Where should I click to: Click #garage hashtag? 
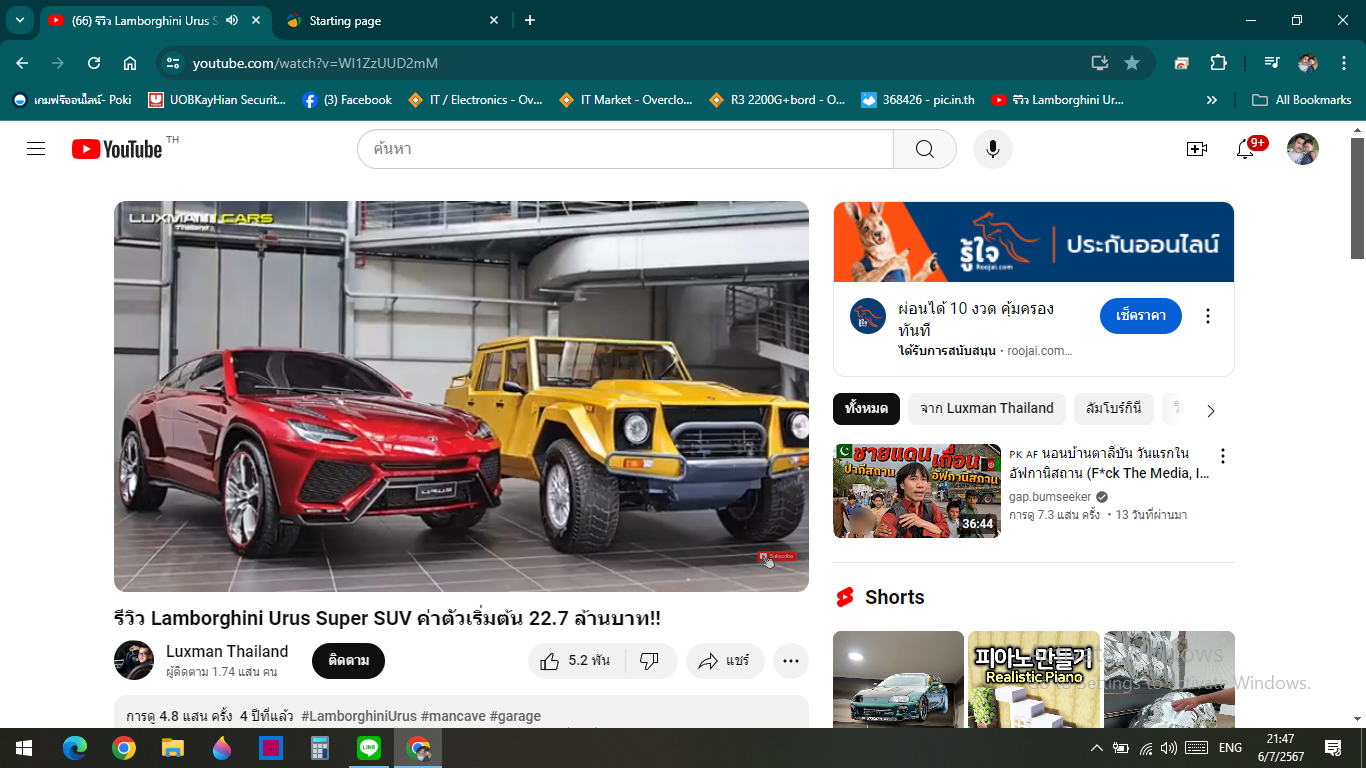click(x=515, y=716)
